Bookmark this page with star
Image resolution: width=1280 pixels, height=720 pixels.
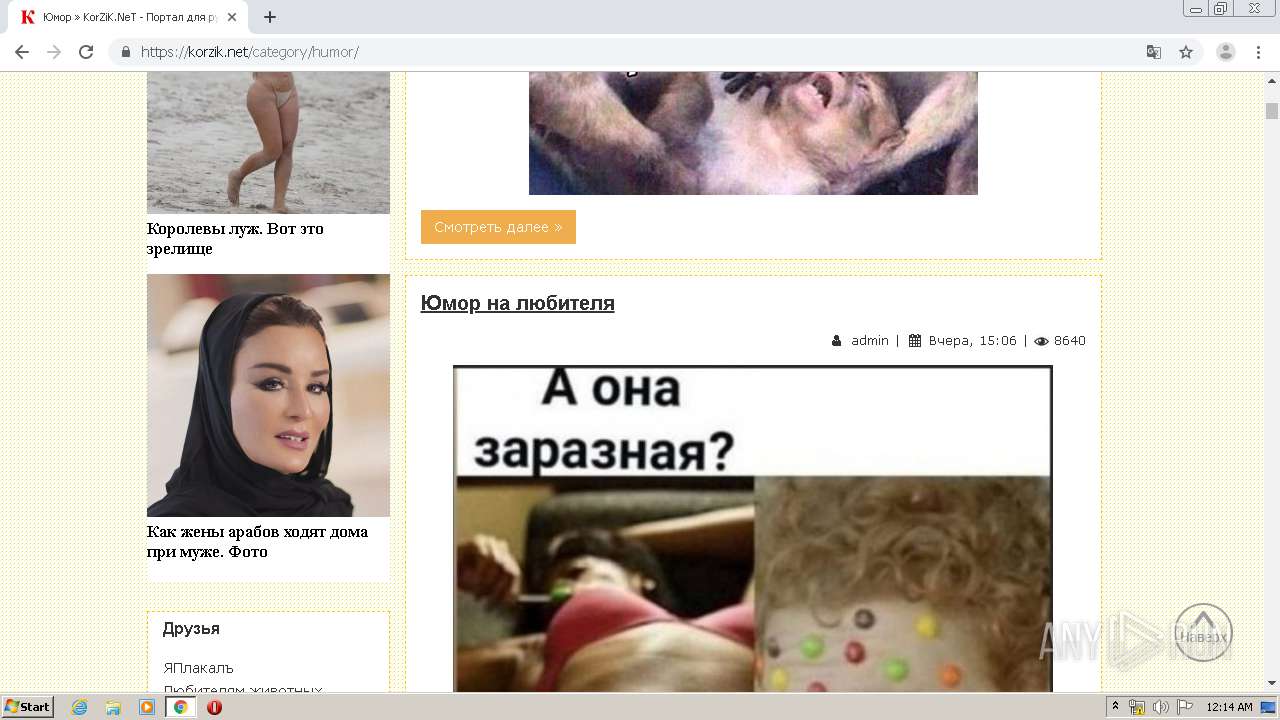click(x=1186, y=52)
